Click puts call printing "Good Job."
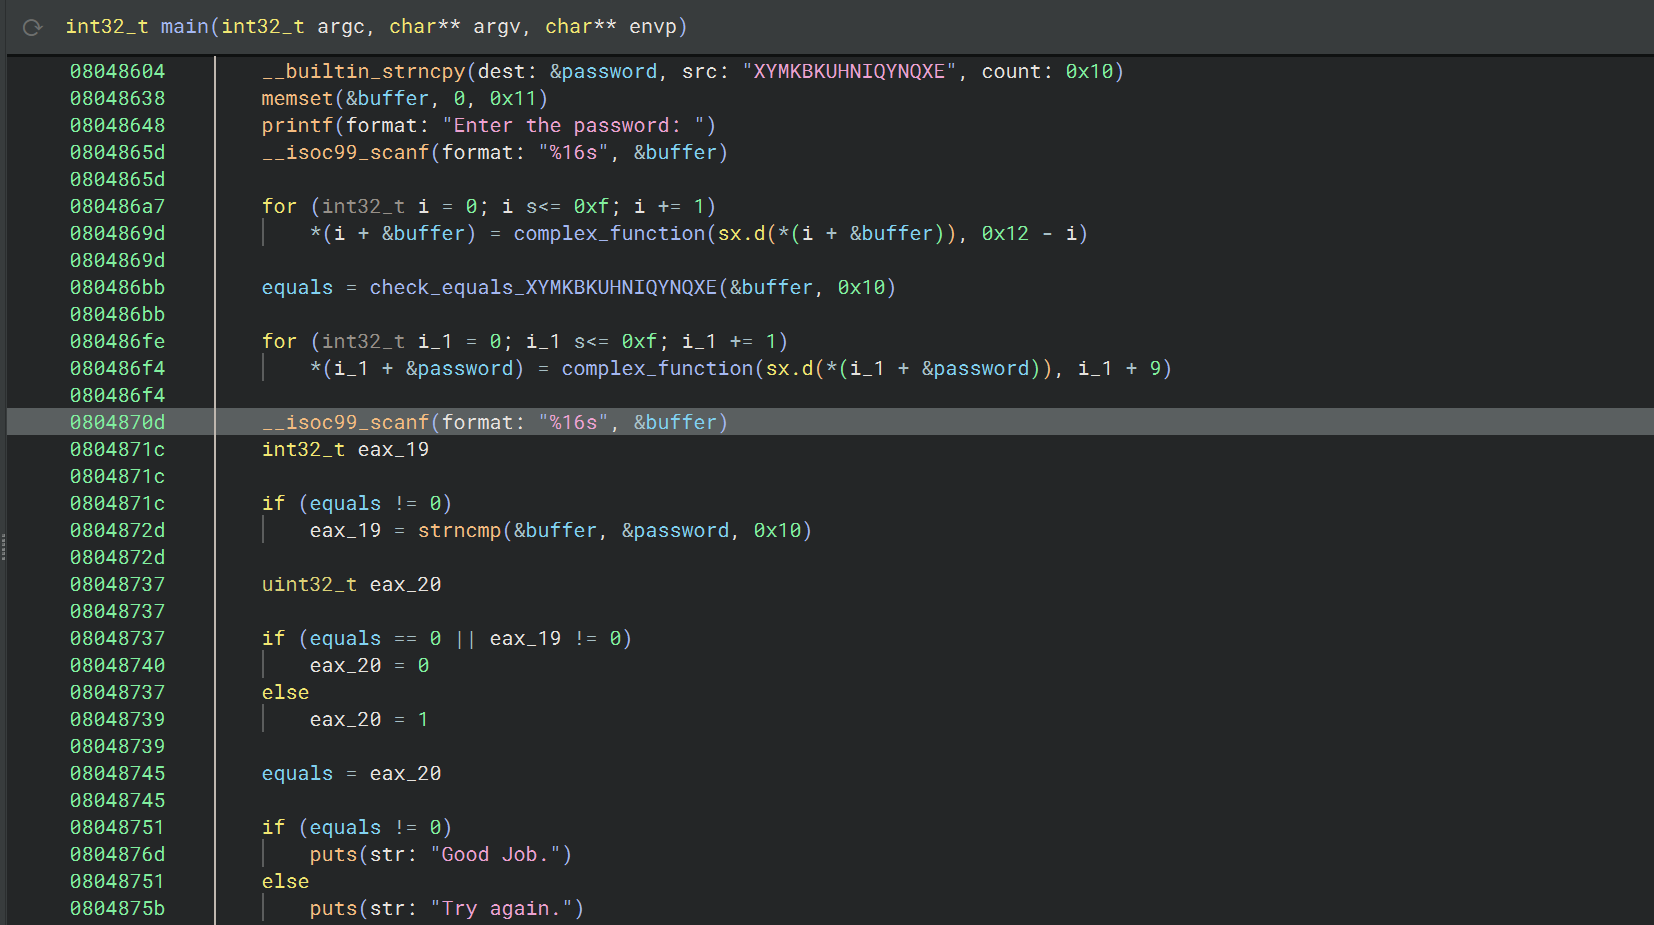This screenshot has width=1654, height=925. (333, 855)
